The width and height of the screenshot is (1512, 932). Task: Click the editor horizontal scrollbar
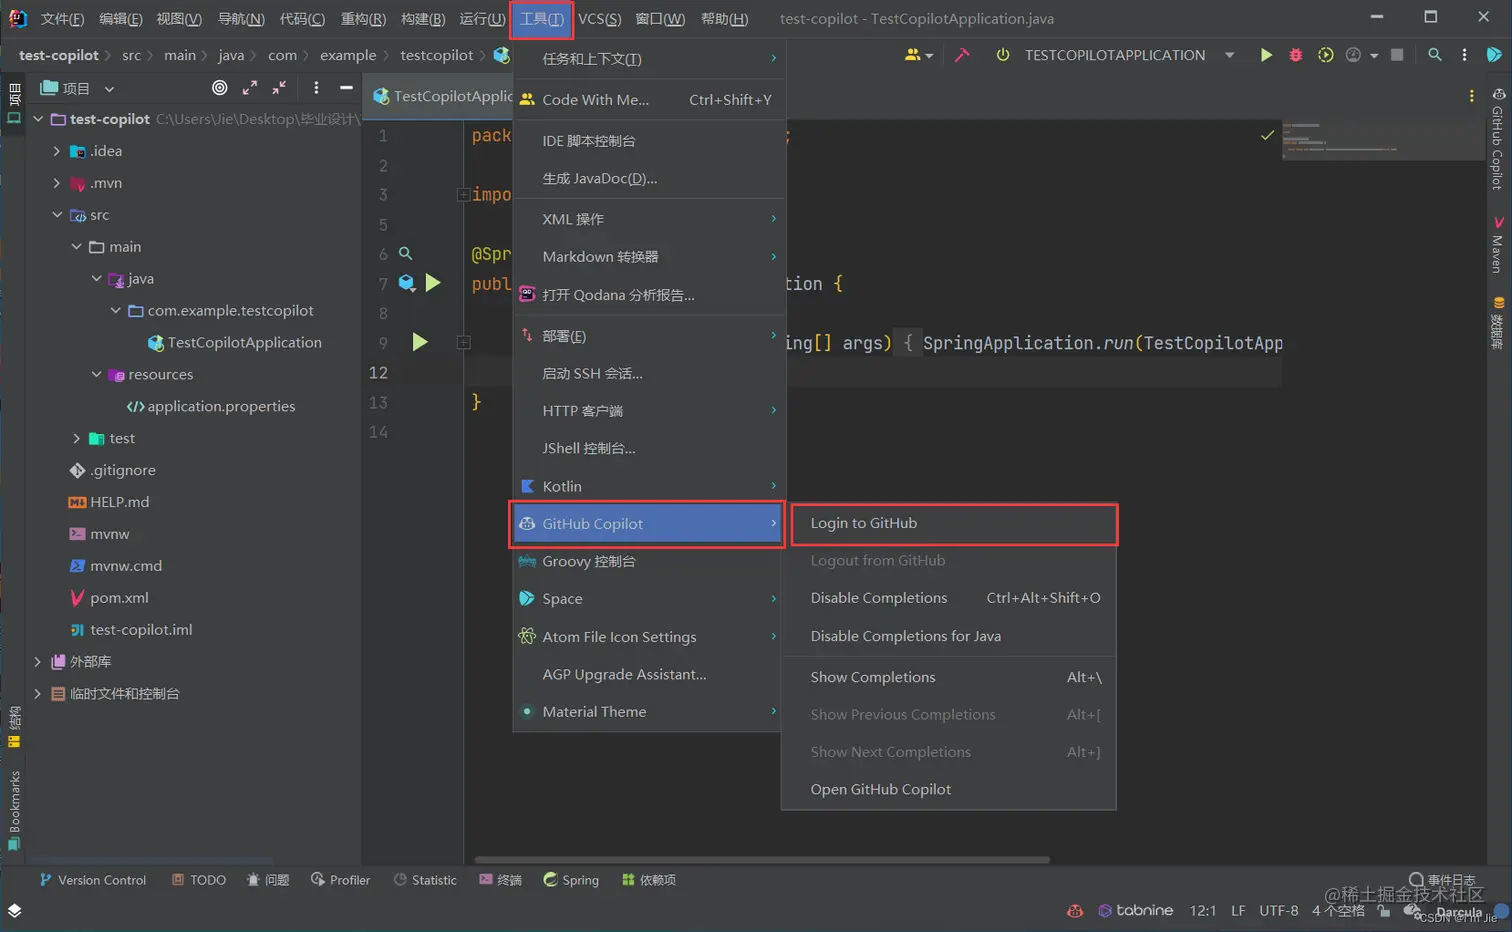(x=762, y=859)
